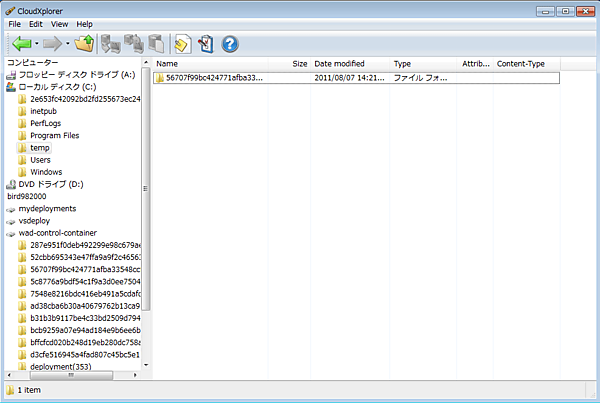
Task: Sort by the Name column header
Action: pyautogui.click(x=210, y=64)
